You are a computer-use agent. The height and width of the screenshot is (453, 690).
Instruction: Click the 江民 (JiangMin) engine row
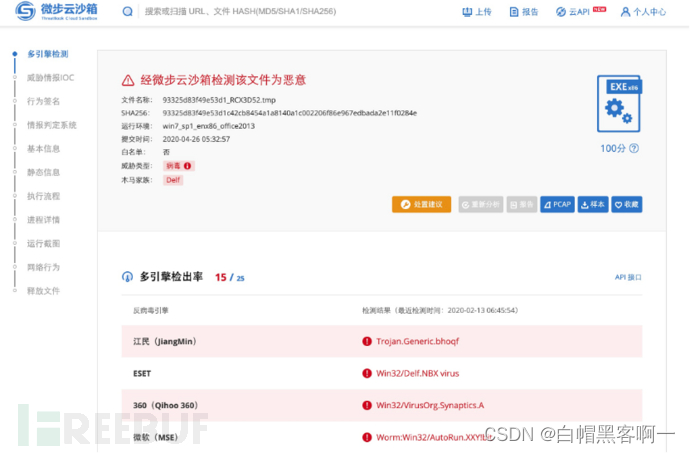coord(382,341)
